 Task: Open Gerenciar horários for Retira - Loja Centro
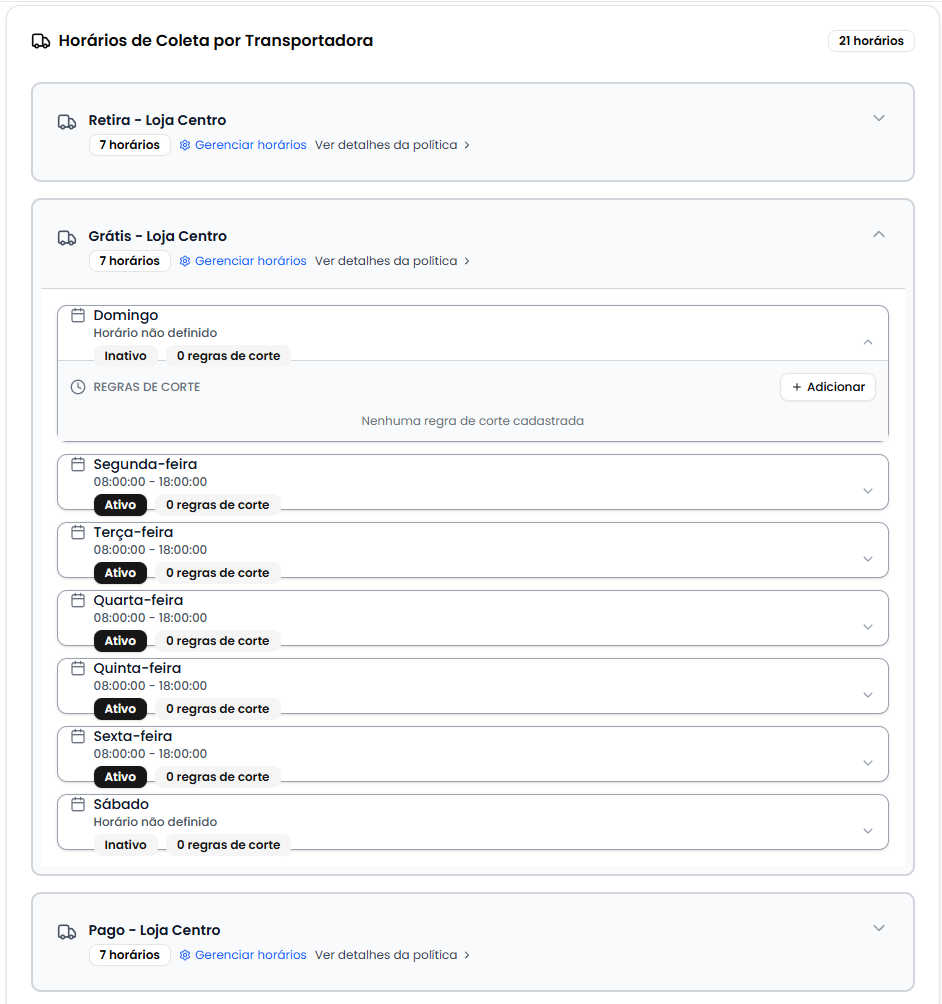pyautogui.click(x=251, y=144)
